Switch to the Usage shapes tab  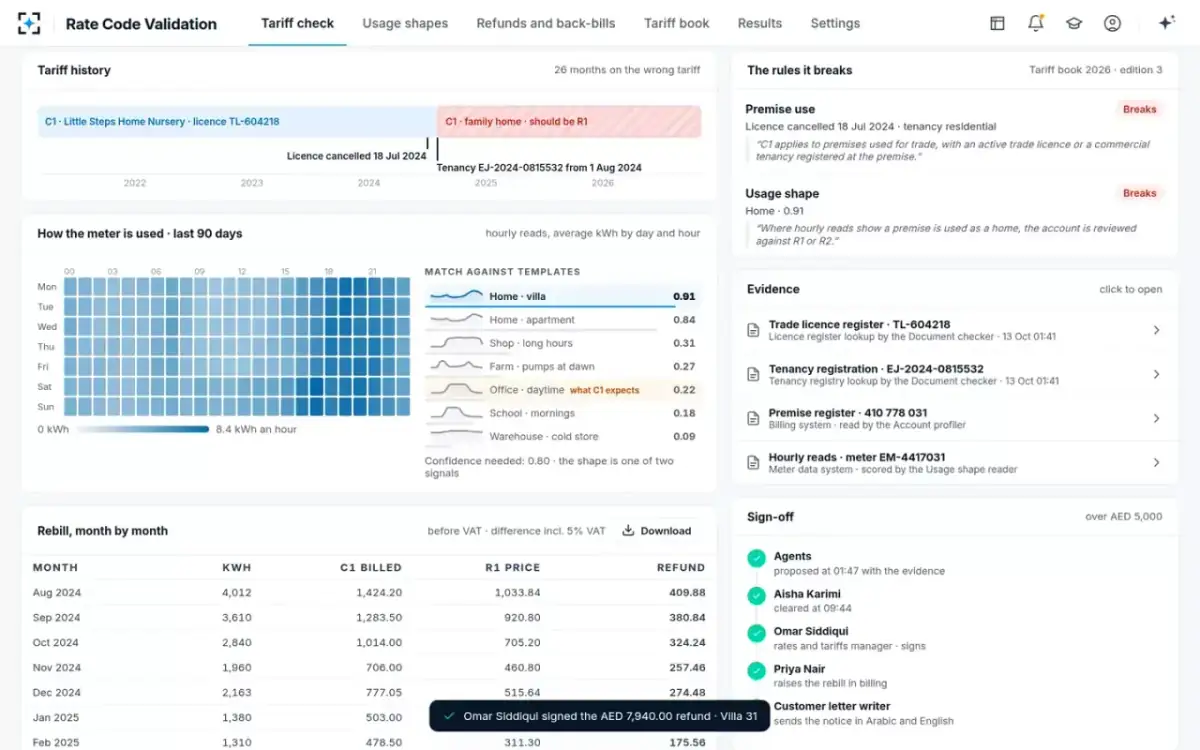tap(405, 23)
